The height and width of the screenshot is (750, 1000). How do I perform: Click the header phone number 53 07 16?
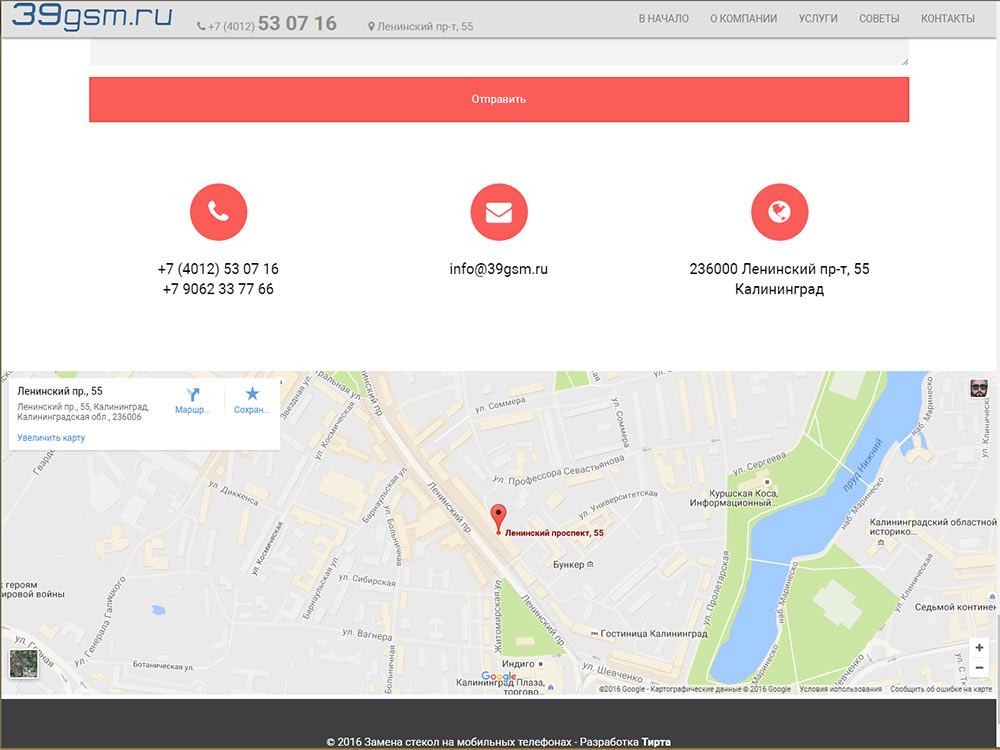point(297,24)
